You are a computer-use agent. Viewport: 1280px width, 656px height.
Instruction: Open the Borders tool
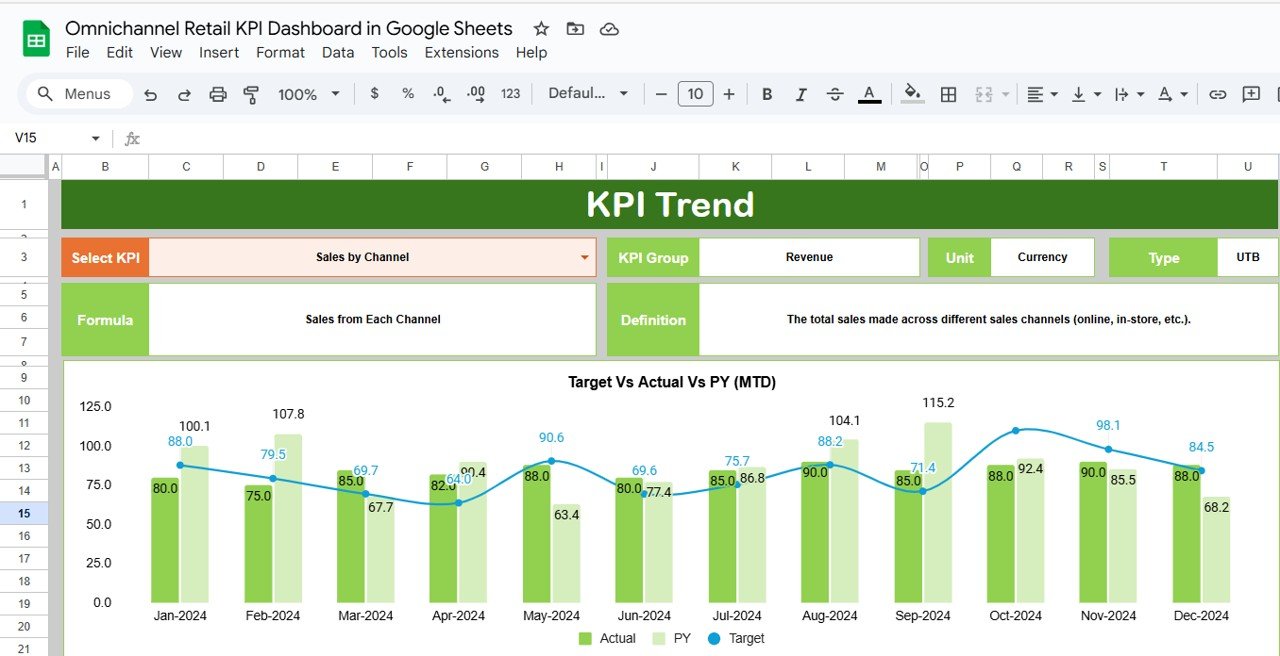(949, 94)
